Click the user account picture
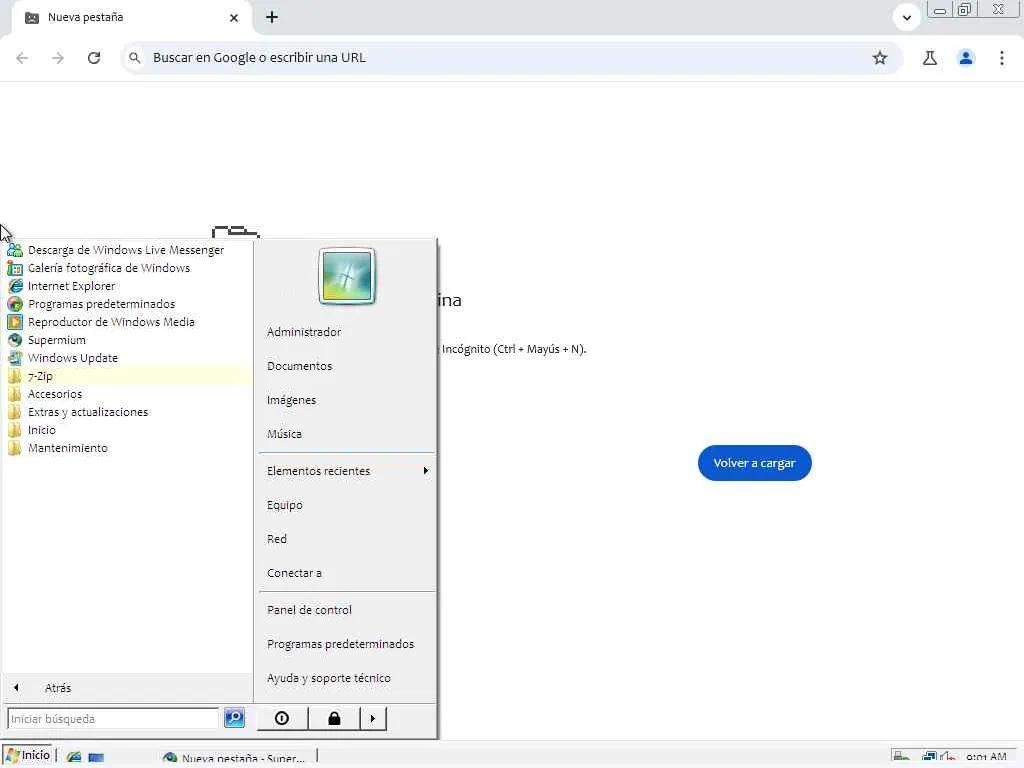This screenshot has height=768, width=1024. coord(347,276)
